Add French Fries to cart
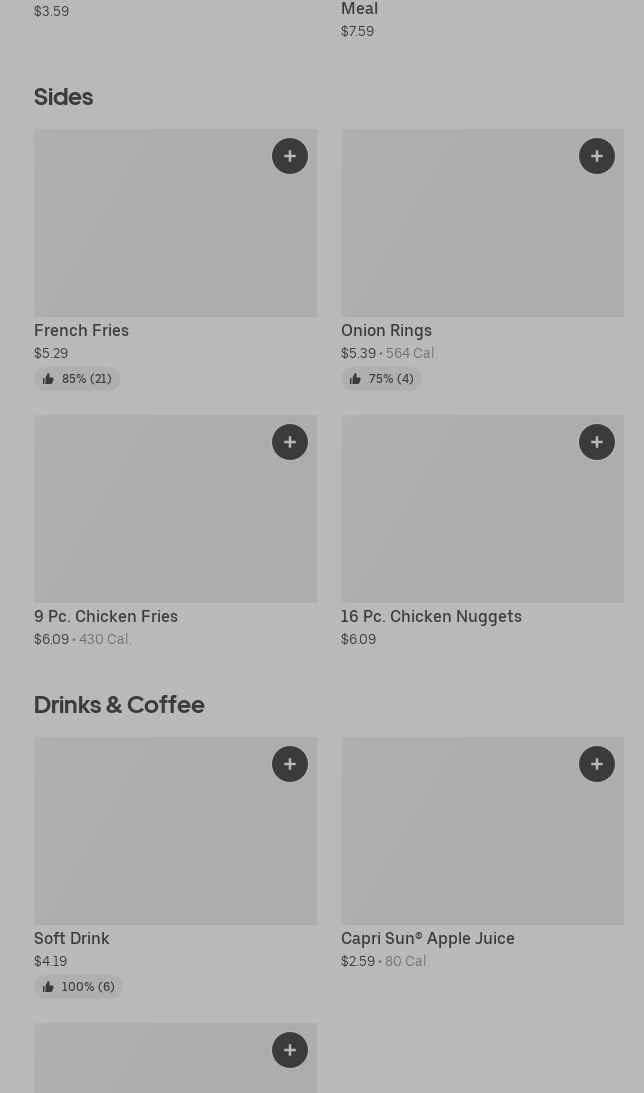This screenshot has width=644, height=1093. coord(290,156)
